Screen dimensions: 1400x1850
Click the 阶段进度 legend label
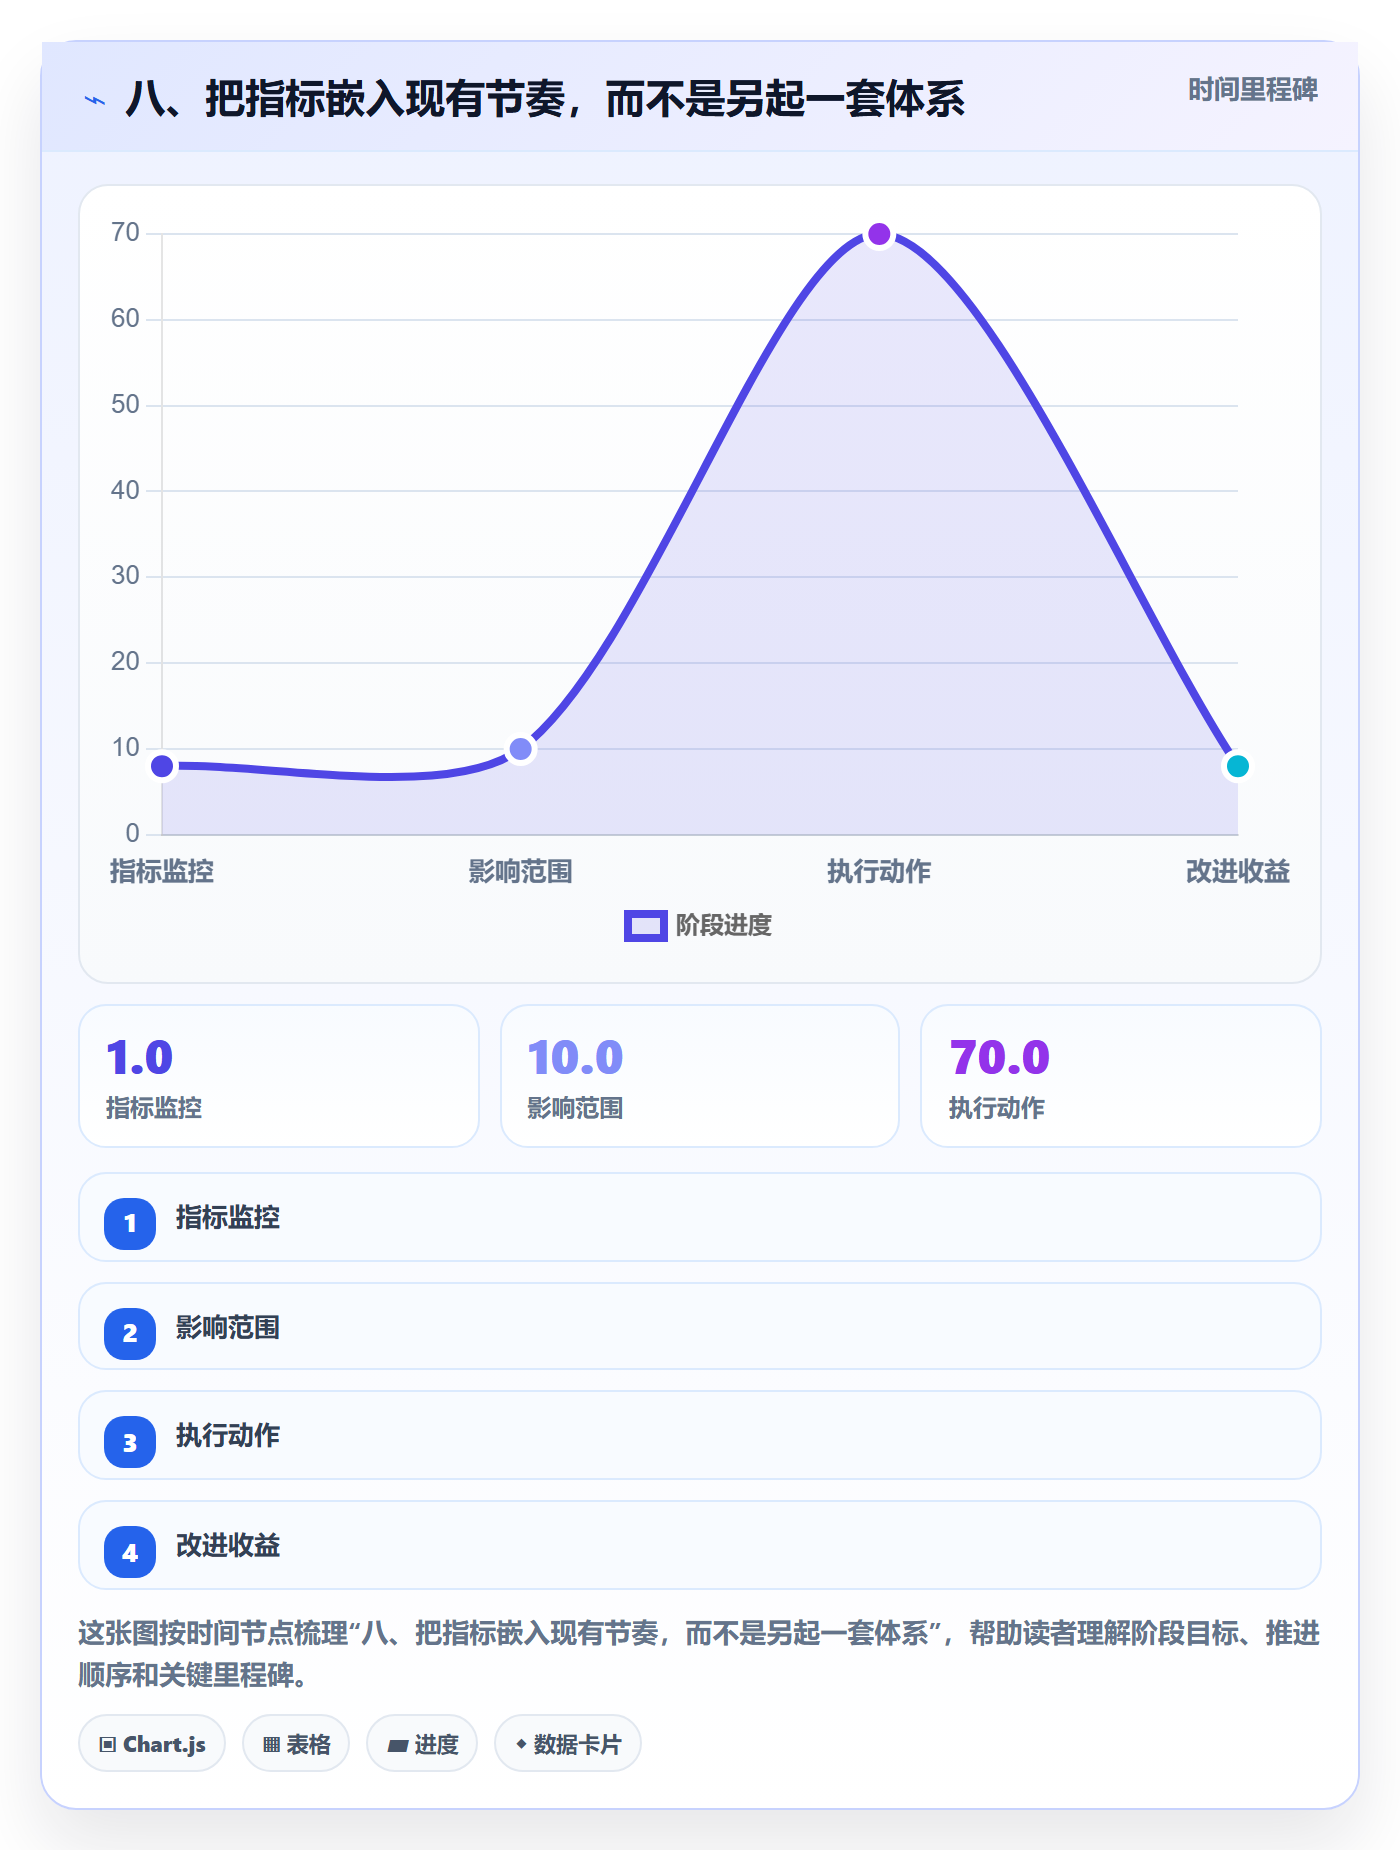pos(724,926)
